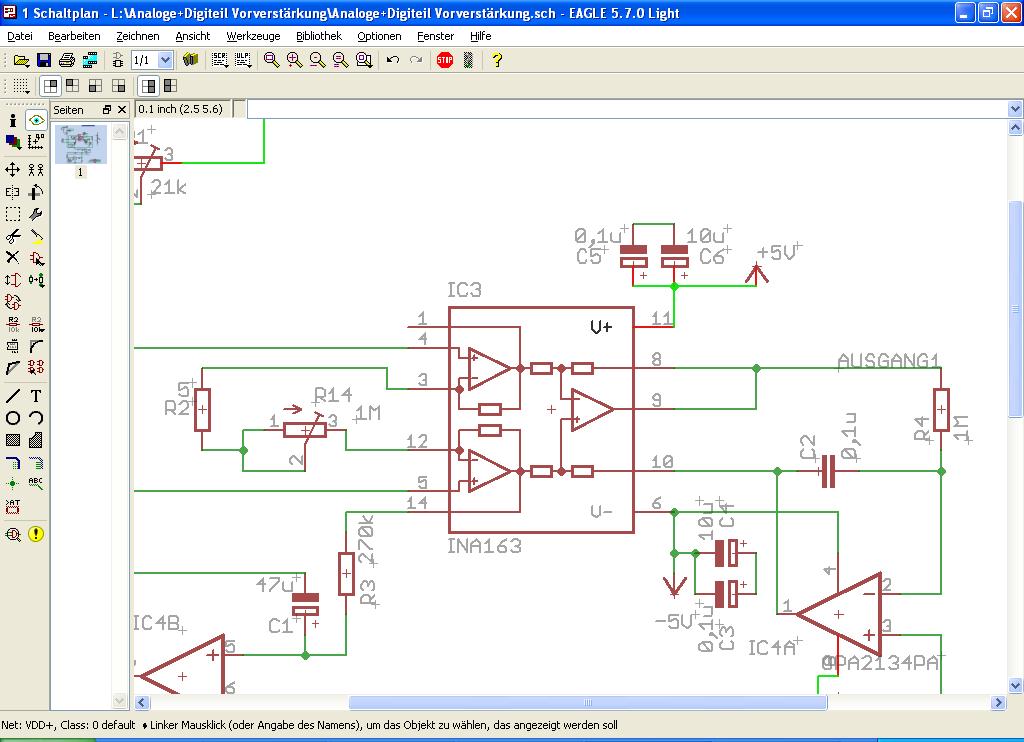Zoom out with the minus magnifier
Image resolution: width=1024 pixels, height=742 pixels.
click(317, 60)
